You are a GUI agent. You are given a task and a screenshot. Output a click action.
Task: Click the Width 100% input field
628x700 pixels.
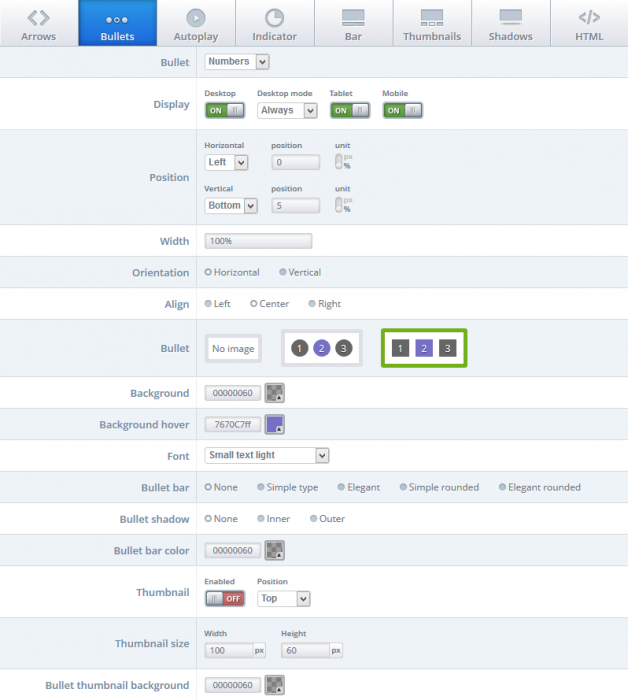(x=258, y=241)
